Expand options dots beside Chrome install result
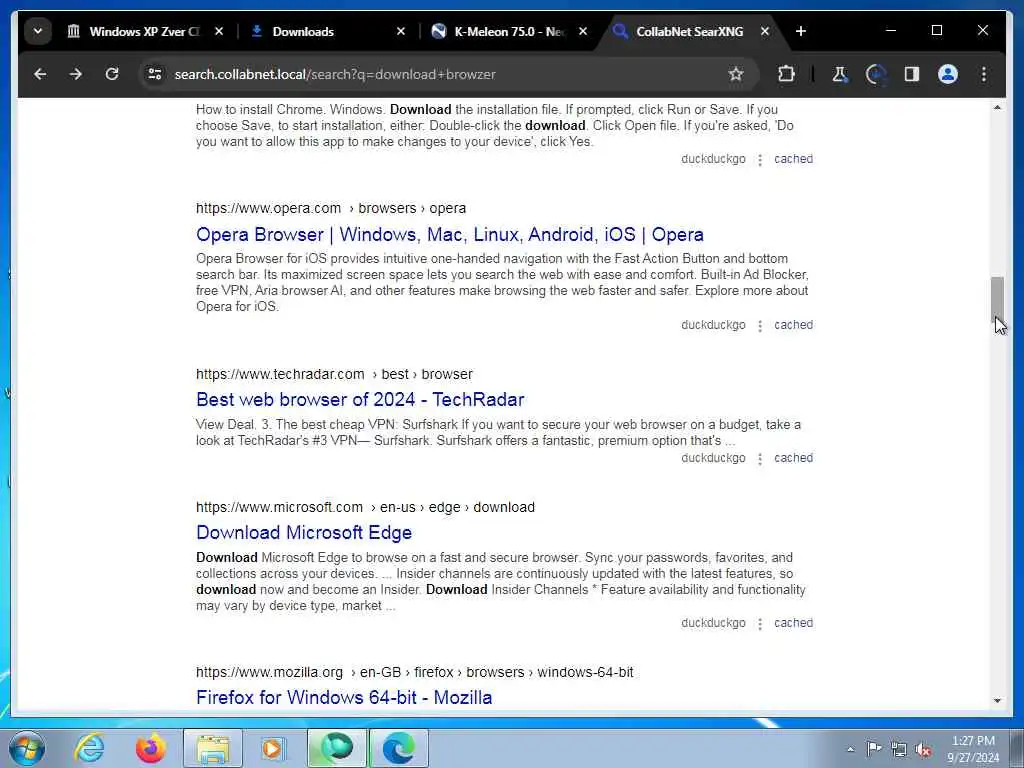The height and width of the screenshot is (768, 1024). pos(760,160)
